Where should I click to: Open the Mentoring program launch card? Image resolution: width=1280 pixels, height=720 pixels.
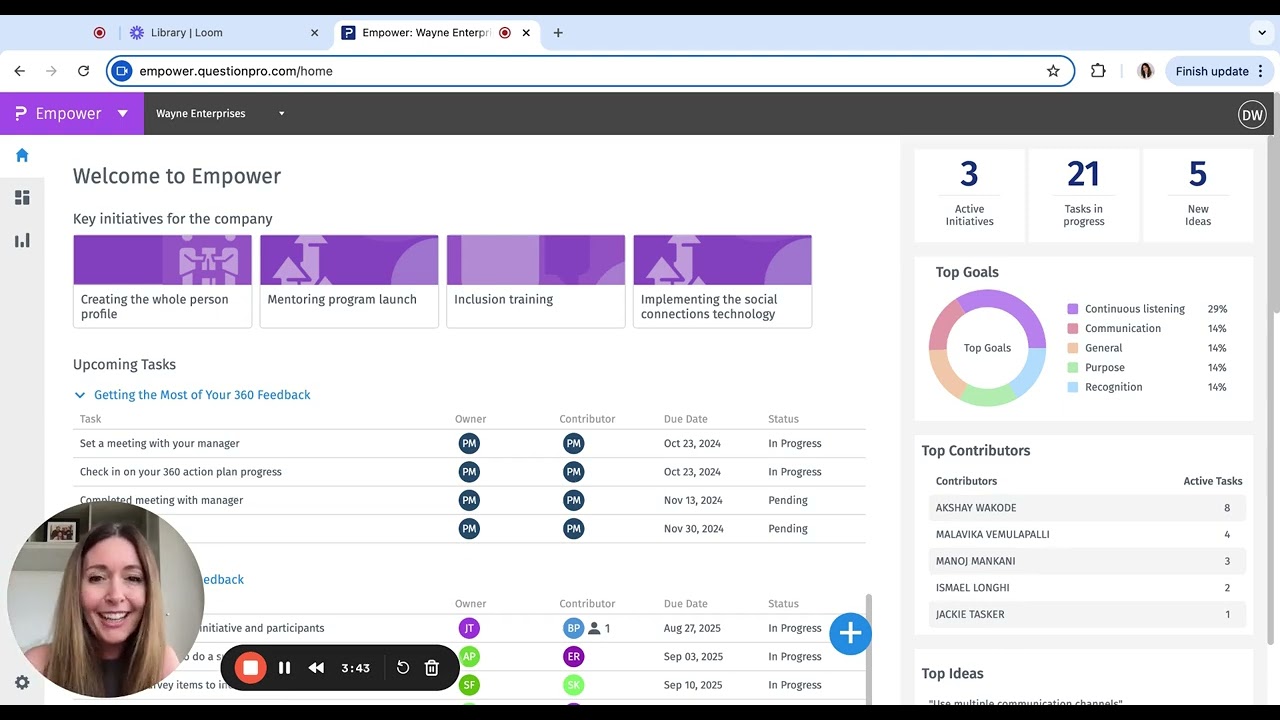(x=349, y=281)
